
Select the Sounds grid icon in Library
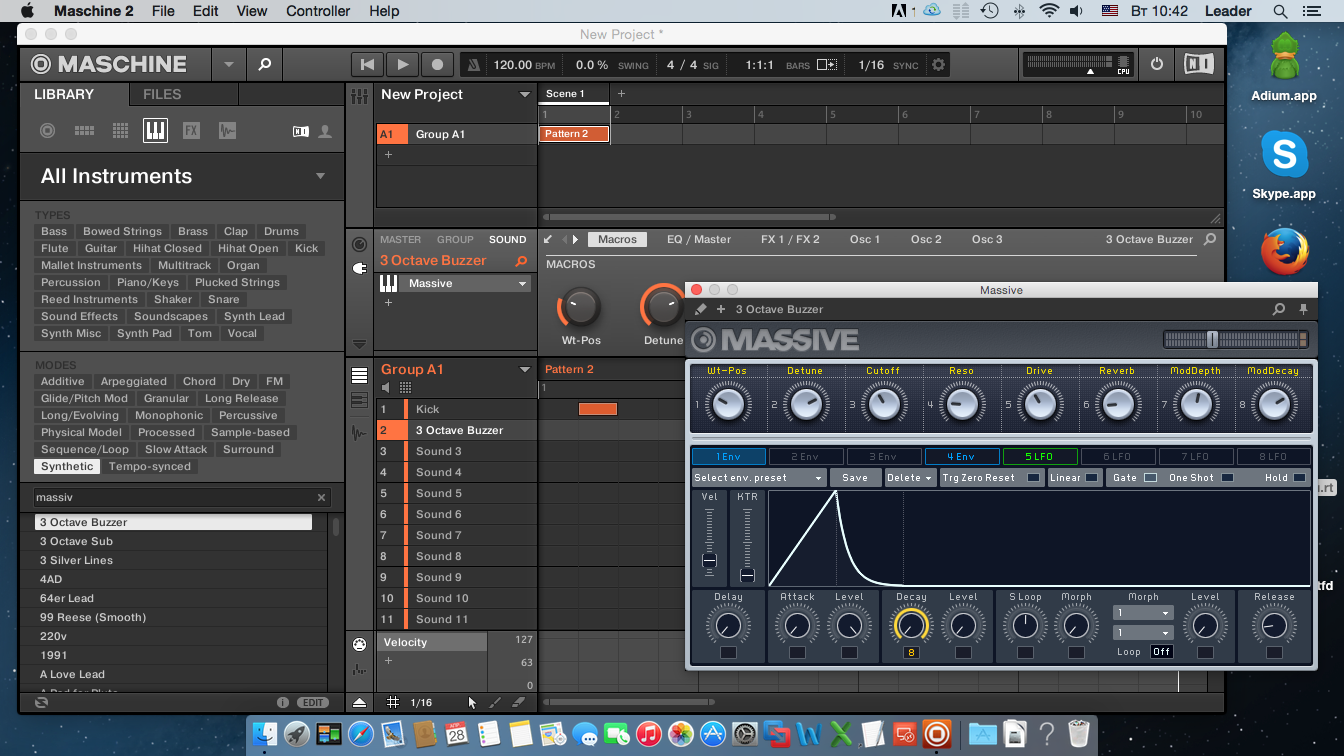(x=120, y=131)
